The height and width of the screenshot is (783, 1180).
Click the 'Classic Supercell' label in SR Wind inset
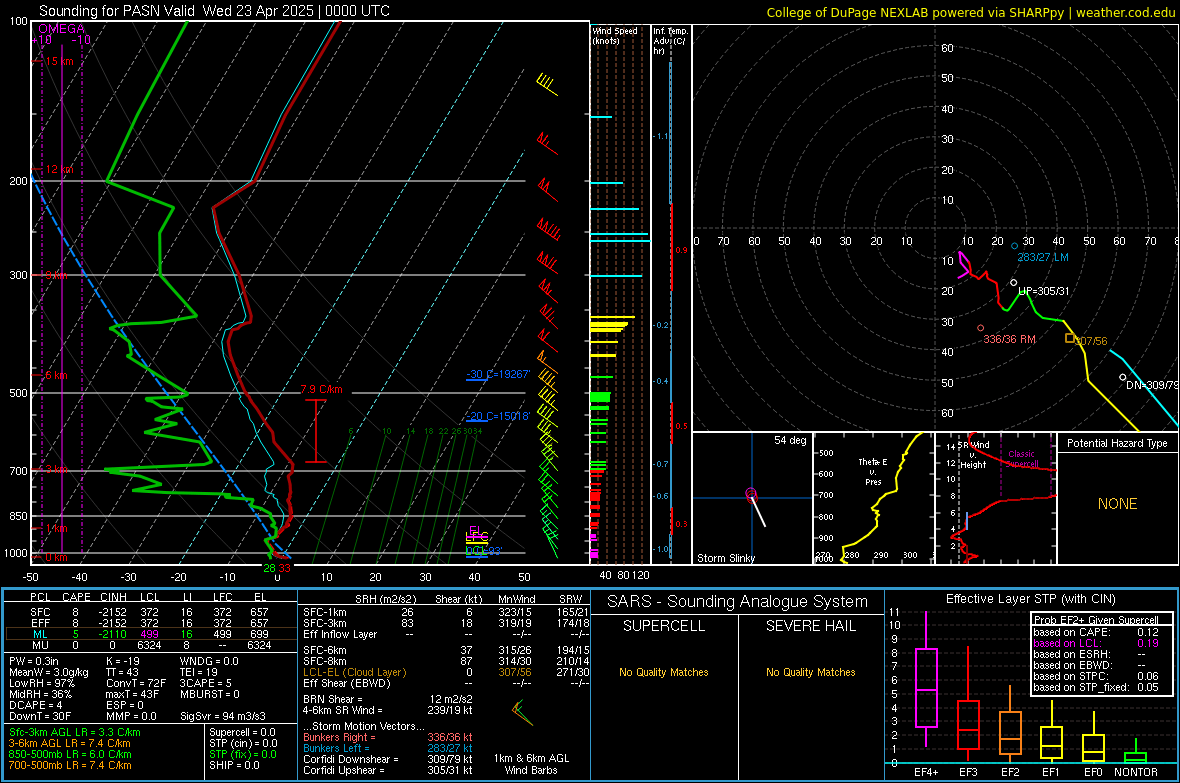(x=1023, y=459)
